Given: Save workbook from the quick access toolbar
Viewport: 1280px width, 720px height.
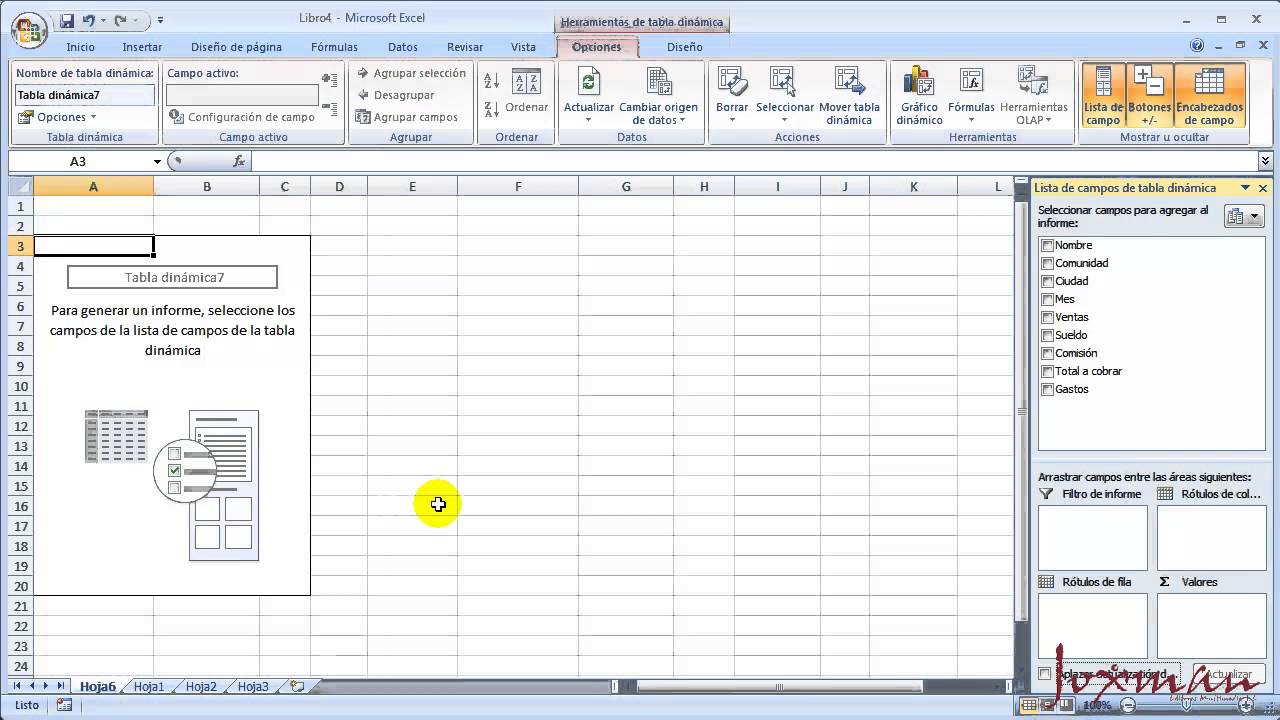Looking at the screenshot, I should point(67,19).
